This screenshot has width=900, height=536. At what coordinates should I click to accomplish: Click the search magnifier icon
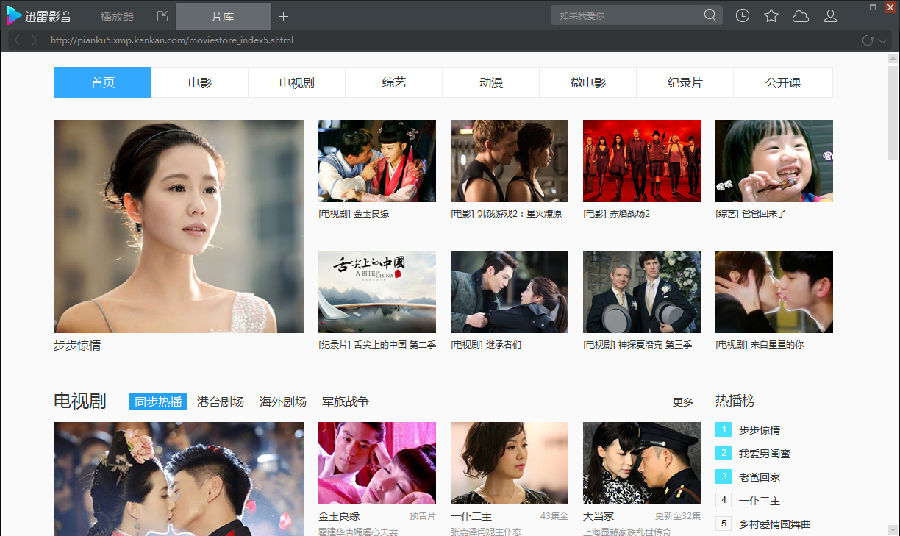[x=710, y=16]
